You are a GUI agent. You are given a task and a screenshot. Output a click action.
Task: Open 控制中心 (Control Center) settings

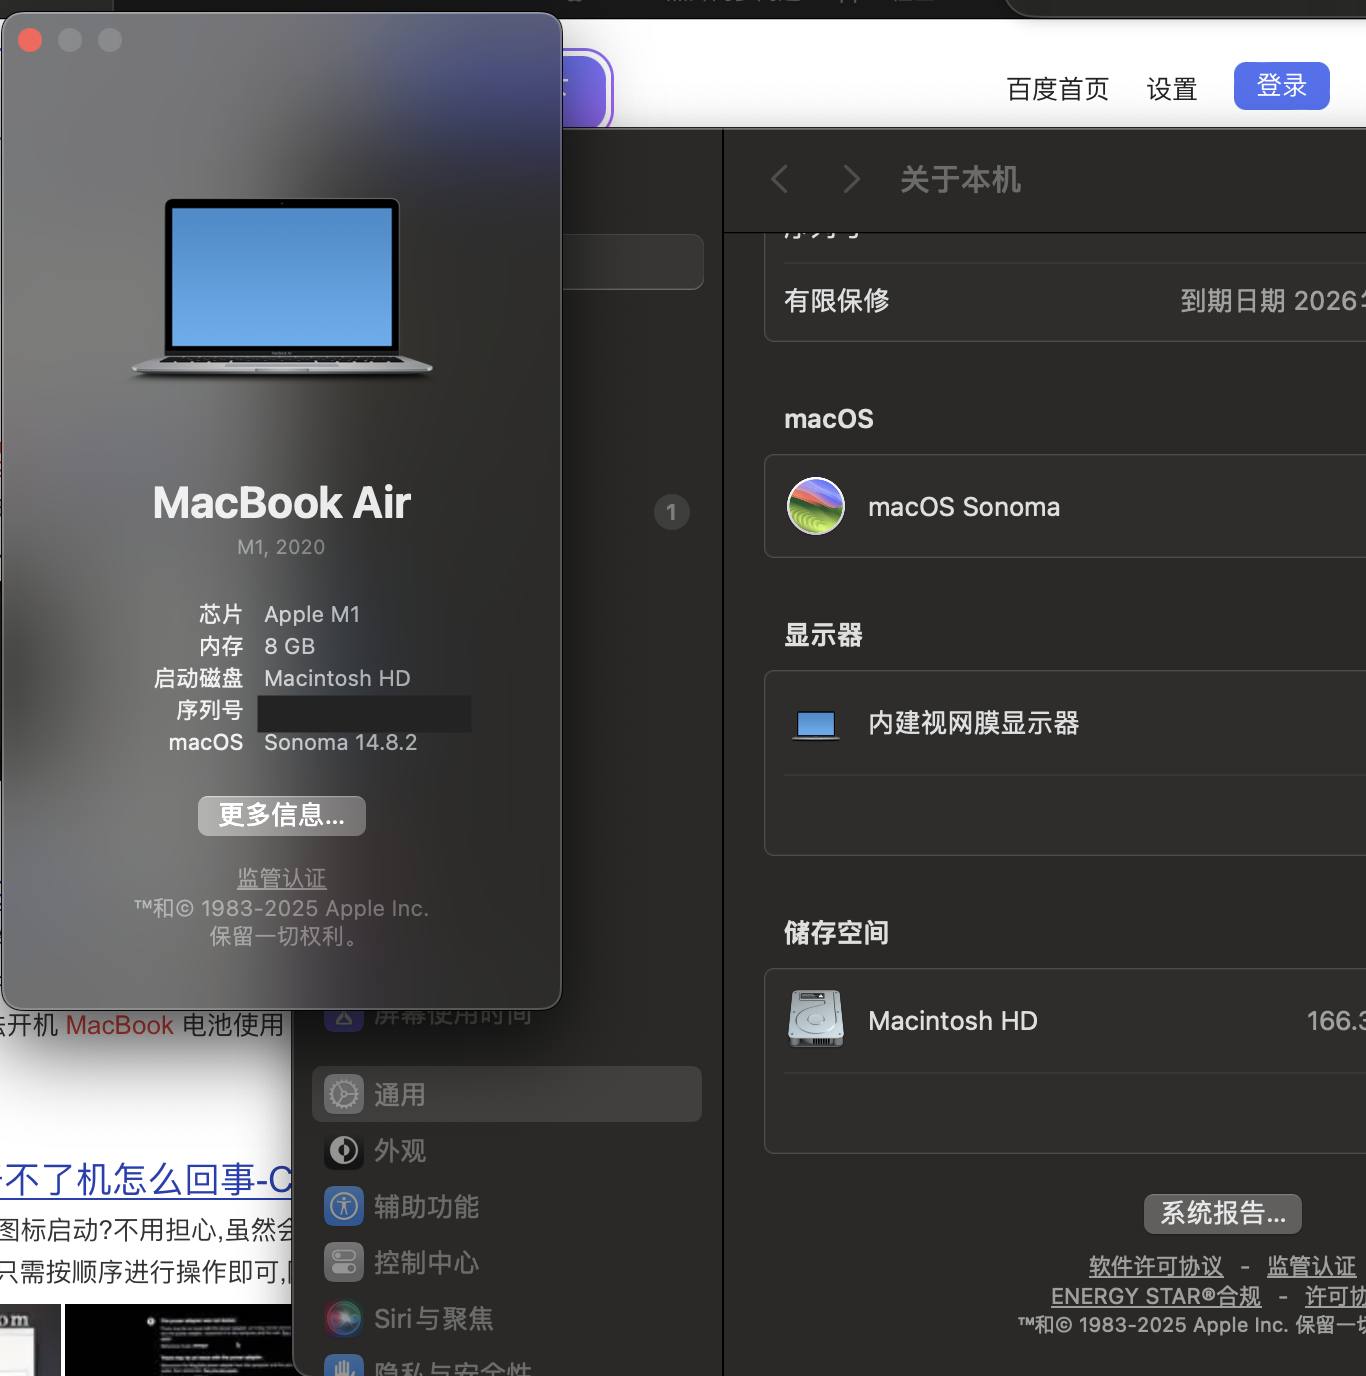pyautogui.click(x=426, y=1263)
